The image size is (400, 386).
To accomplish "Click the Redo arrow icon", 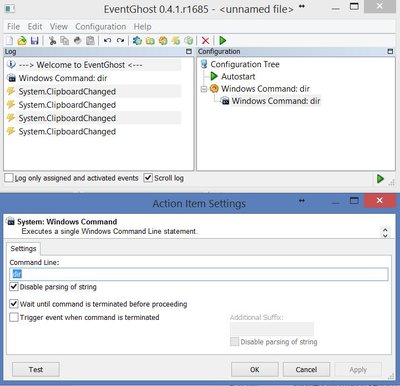I will [x=120, y=41].
